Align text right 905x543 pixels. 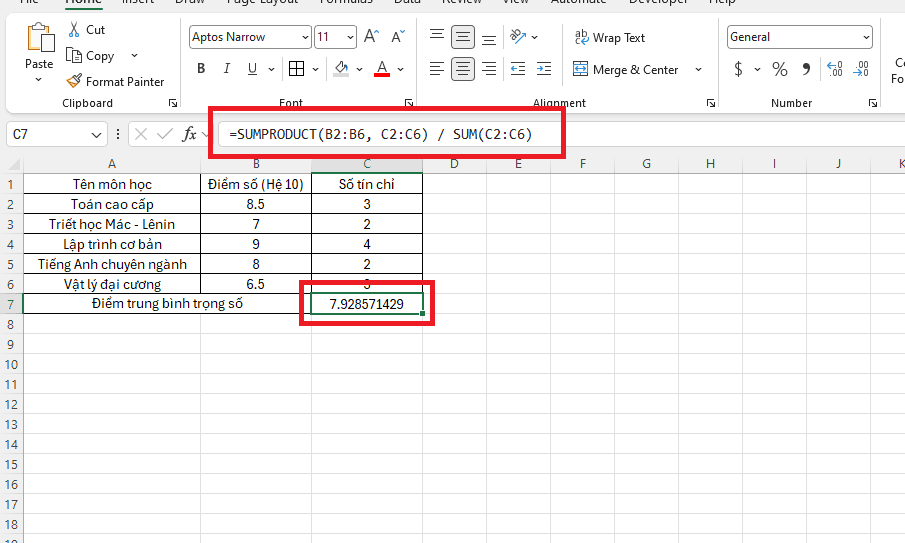coord(489,69)
